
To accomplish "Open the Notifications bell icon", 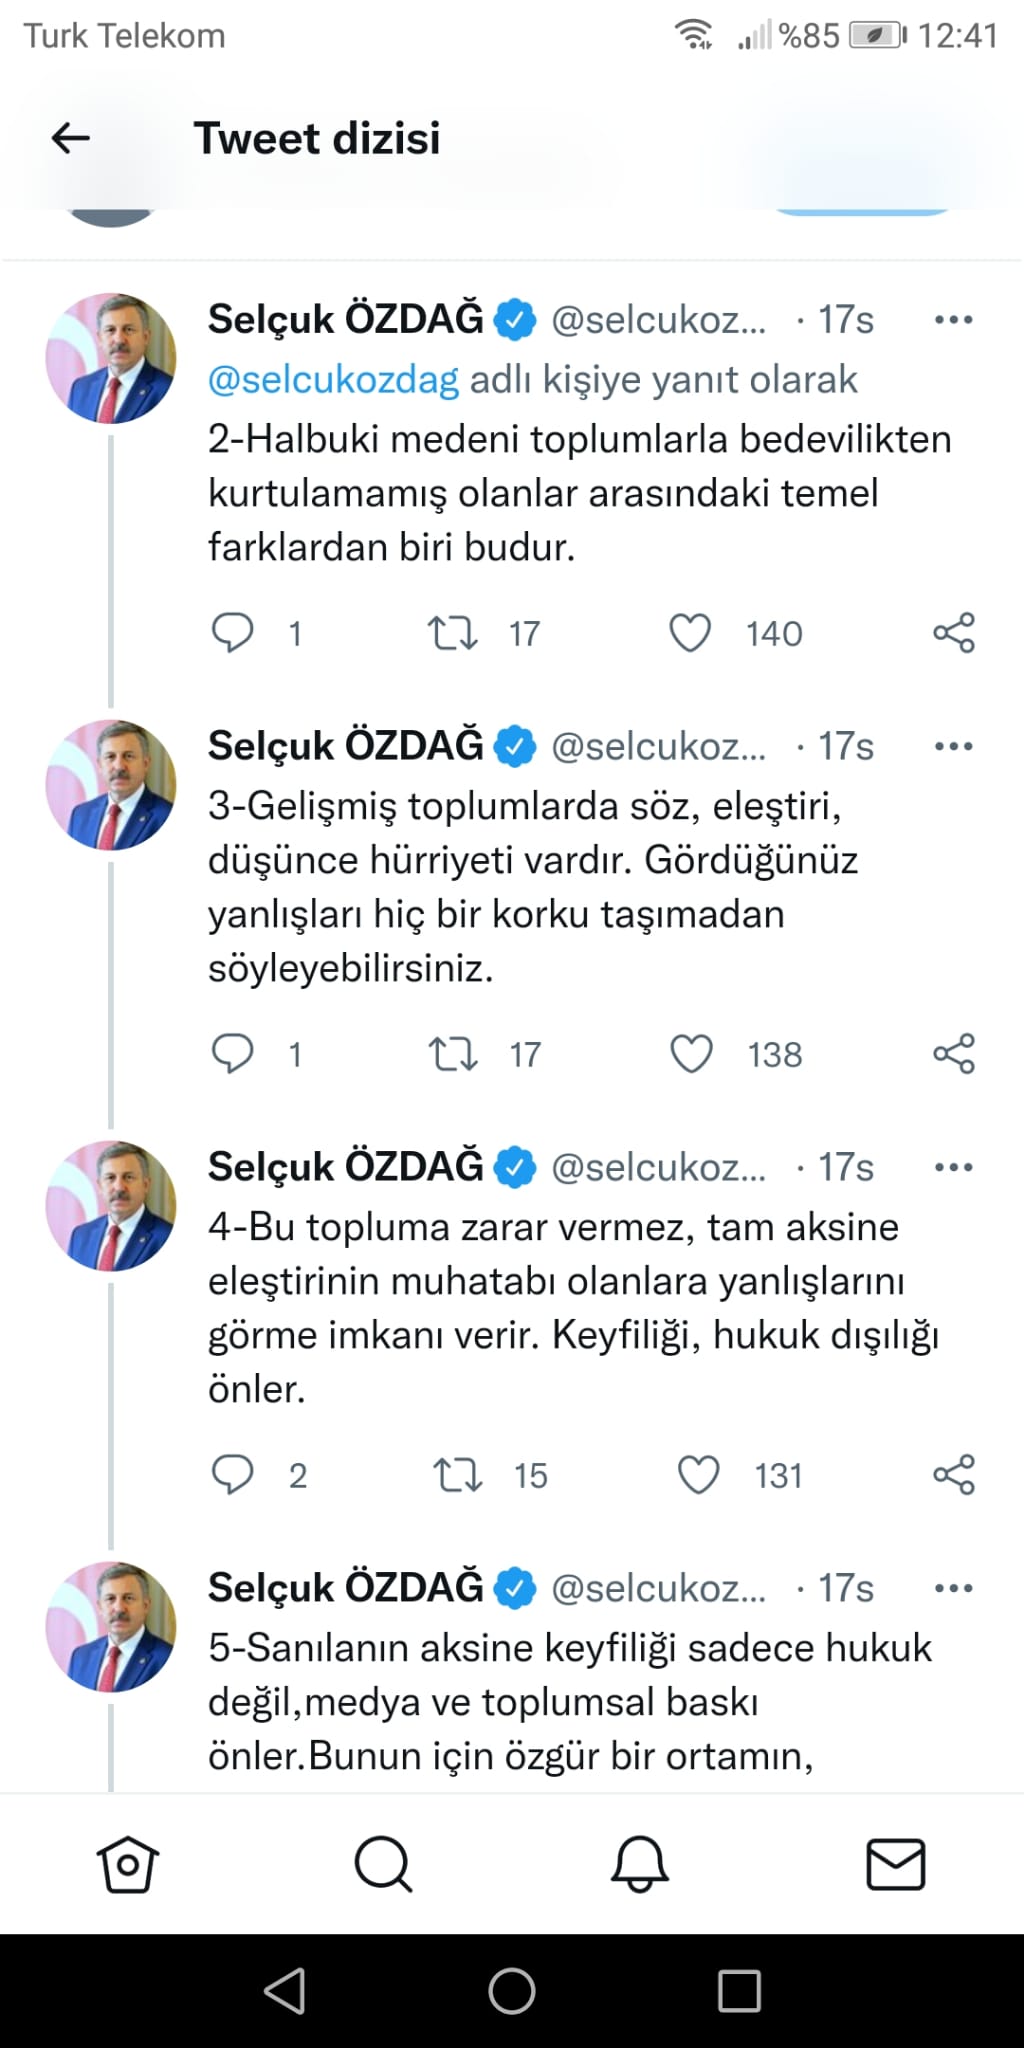I will (640, 1863).
